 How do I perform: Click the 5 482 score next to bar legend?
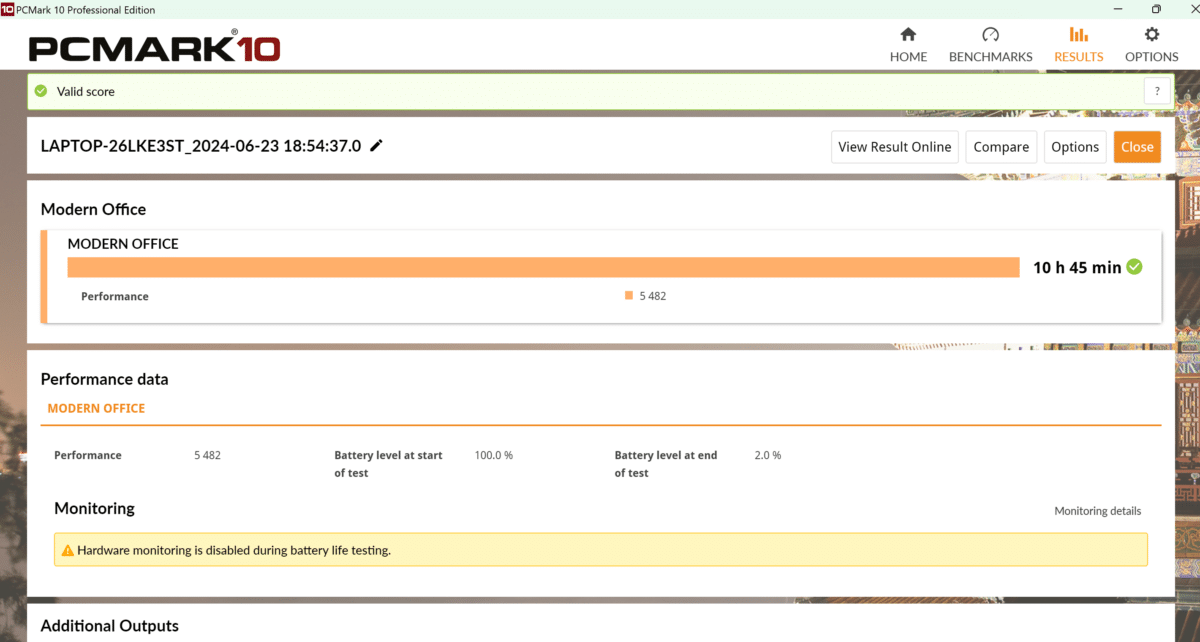click(652, 296)
